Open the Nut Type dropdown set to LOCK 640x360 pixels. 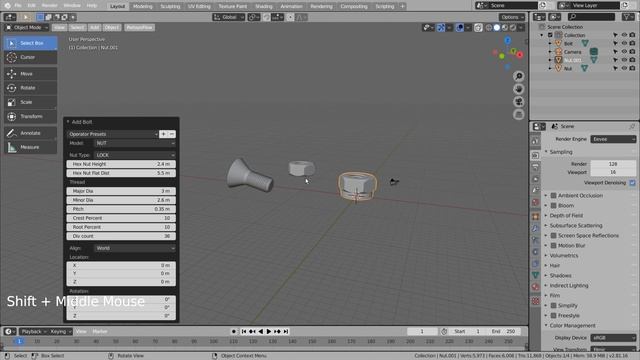(135, 155)
